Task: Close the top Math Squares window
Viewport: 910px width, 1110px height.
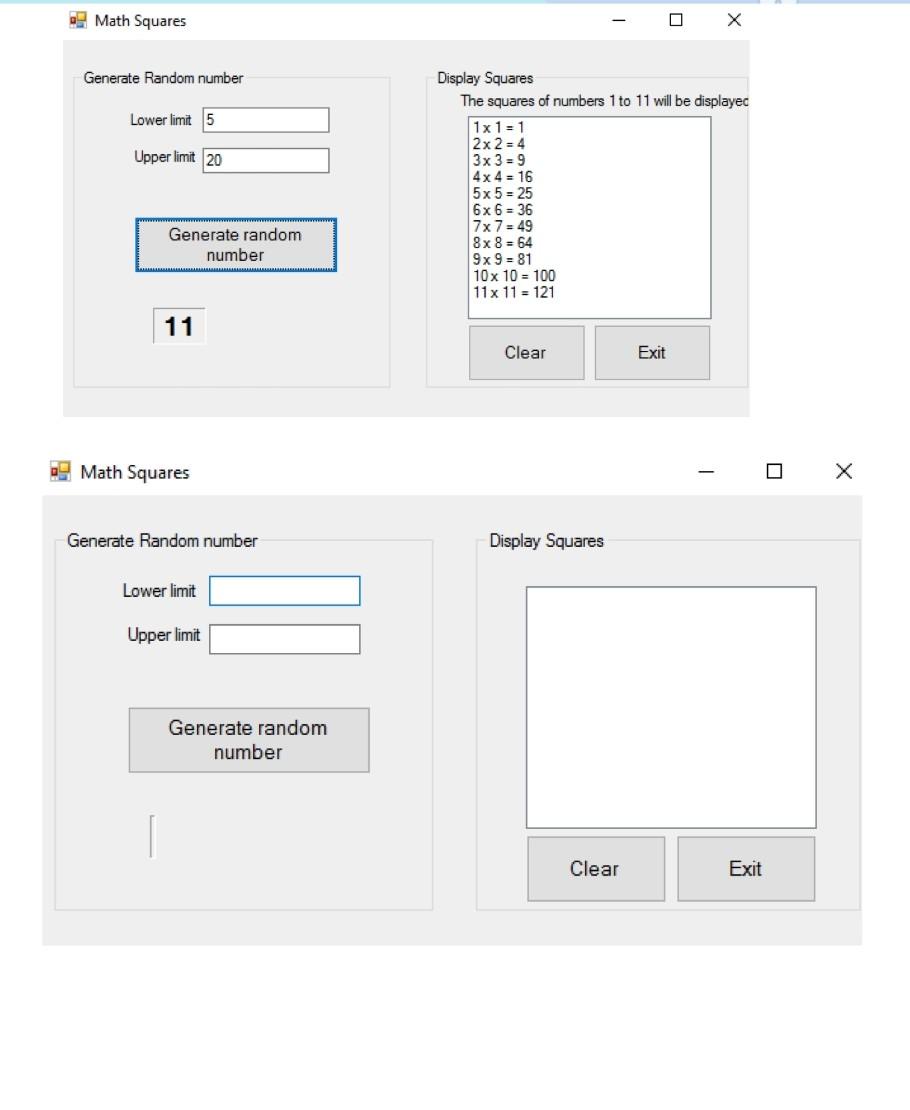Action: tap(734, 20)
